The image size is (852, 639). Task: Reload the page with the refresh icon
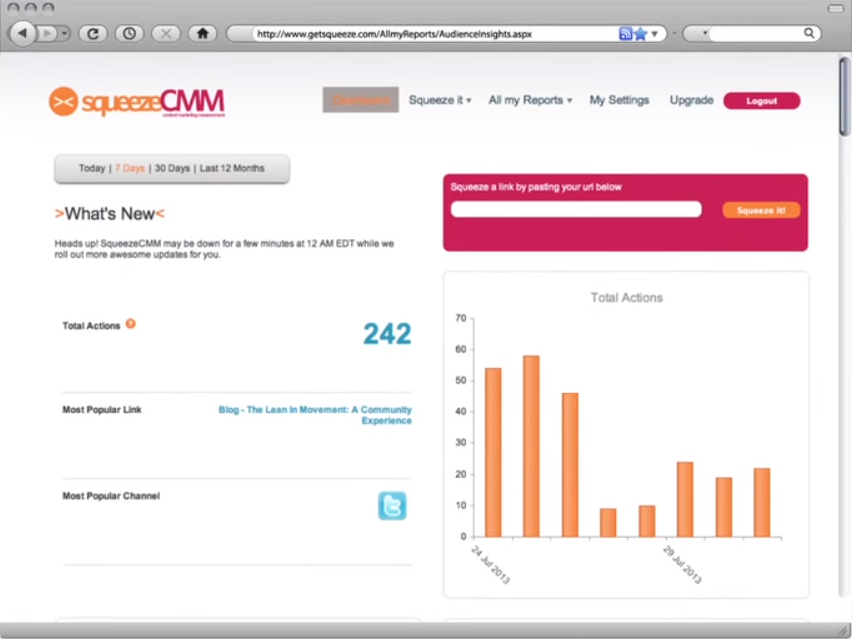click(93, 34)
